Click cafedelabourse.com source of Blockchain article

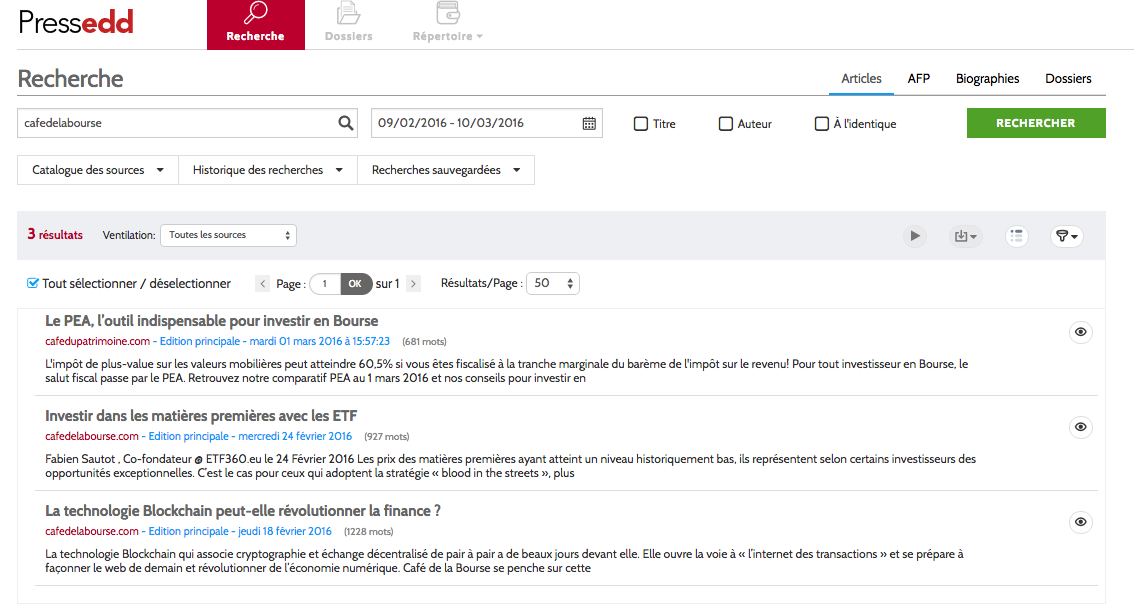(92, 531)
